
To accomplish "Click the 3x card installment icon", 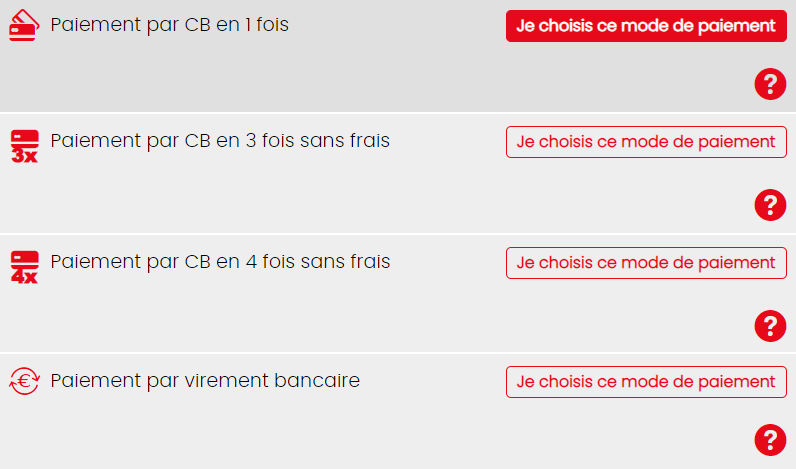I will click(x=24, y=146).
